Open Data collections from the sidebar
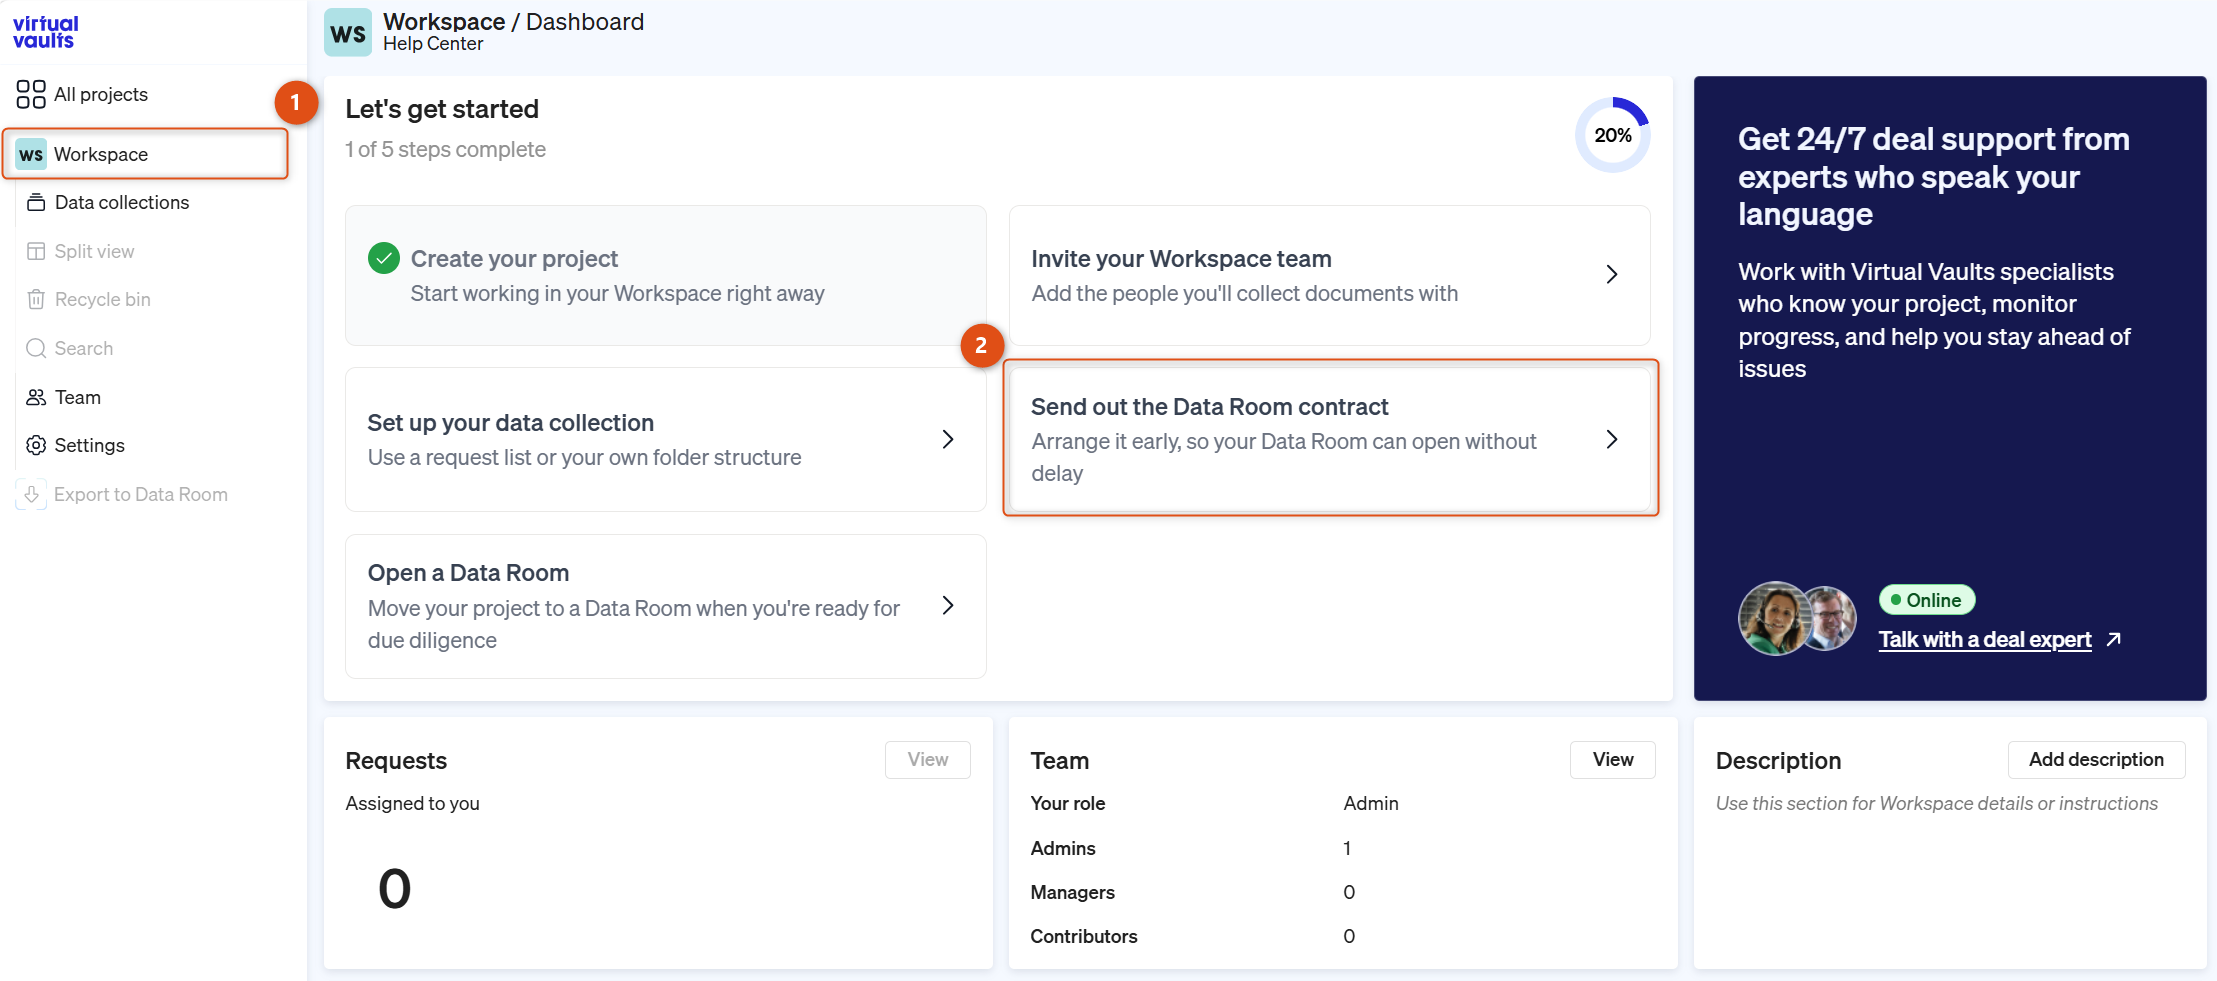 click(x=122, y=202)
